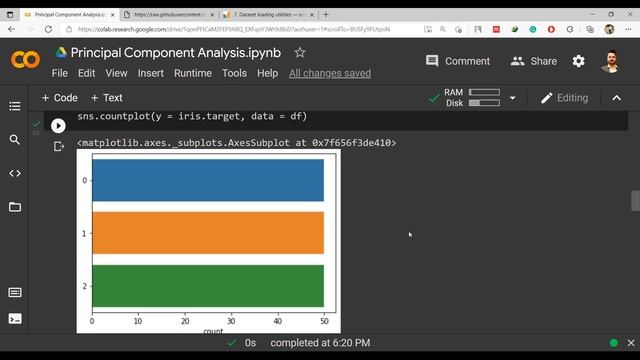The height and width of the screenshot is (360, 640).
Task: Close the Dataset loading utilities browser tab
Action: 312,15
